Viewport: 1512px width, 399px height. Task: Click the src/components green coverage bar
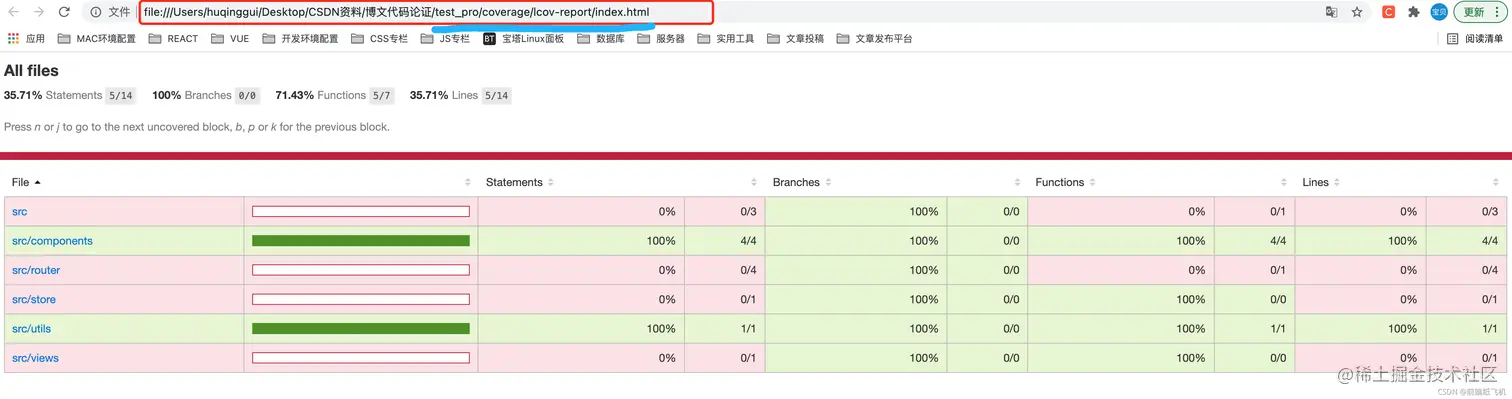(361, 241)
